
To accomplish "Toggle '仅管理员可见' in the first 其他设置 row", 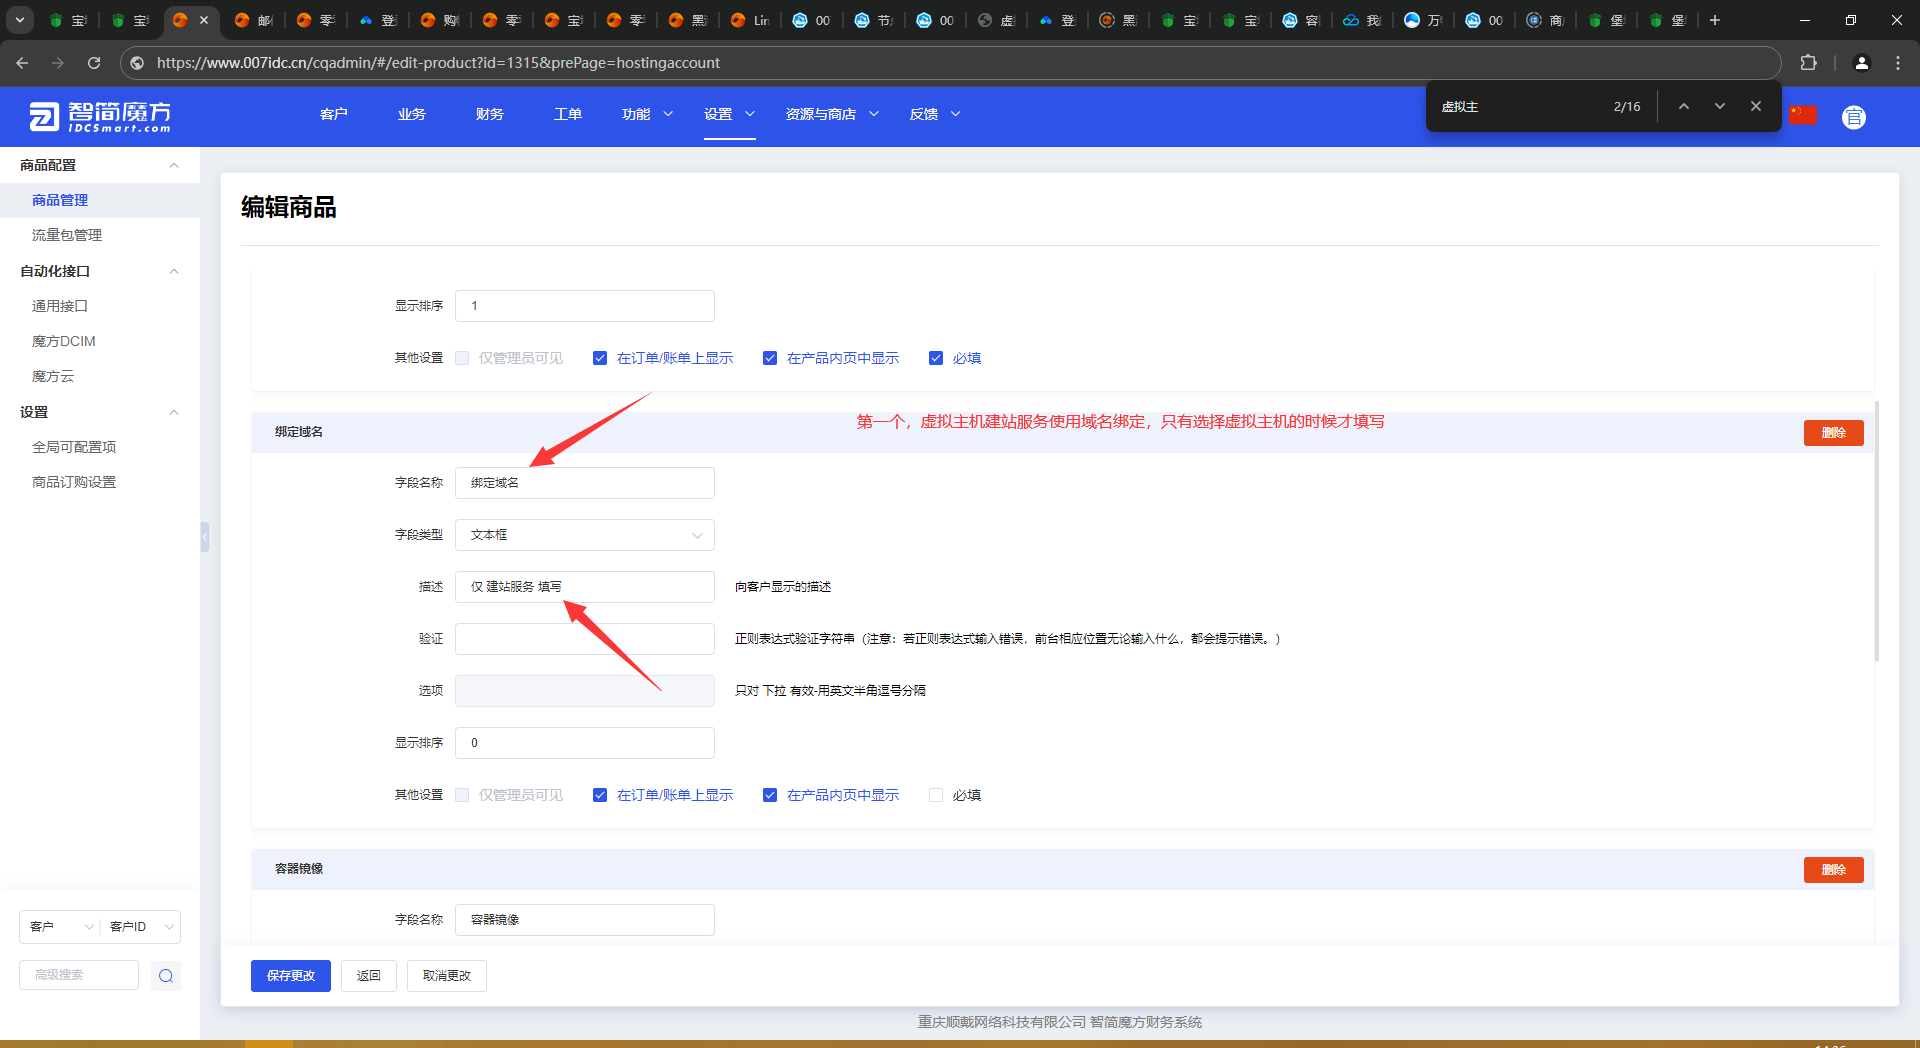I will (462, 358).
